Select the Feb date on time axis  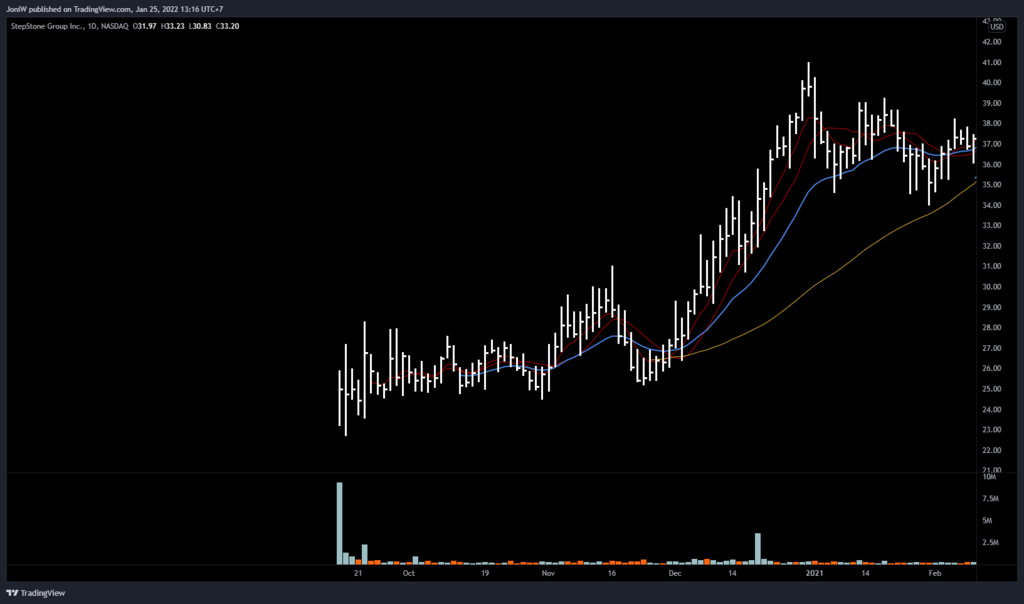(934, 574)
